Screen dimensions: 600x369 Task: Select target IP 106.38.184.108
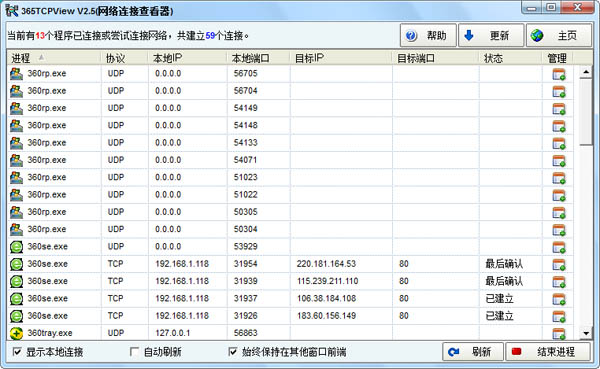tap(326, 298)
